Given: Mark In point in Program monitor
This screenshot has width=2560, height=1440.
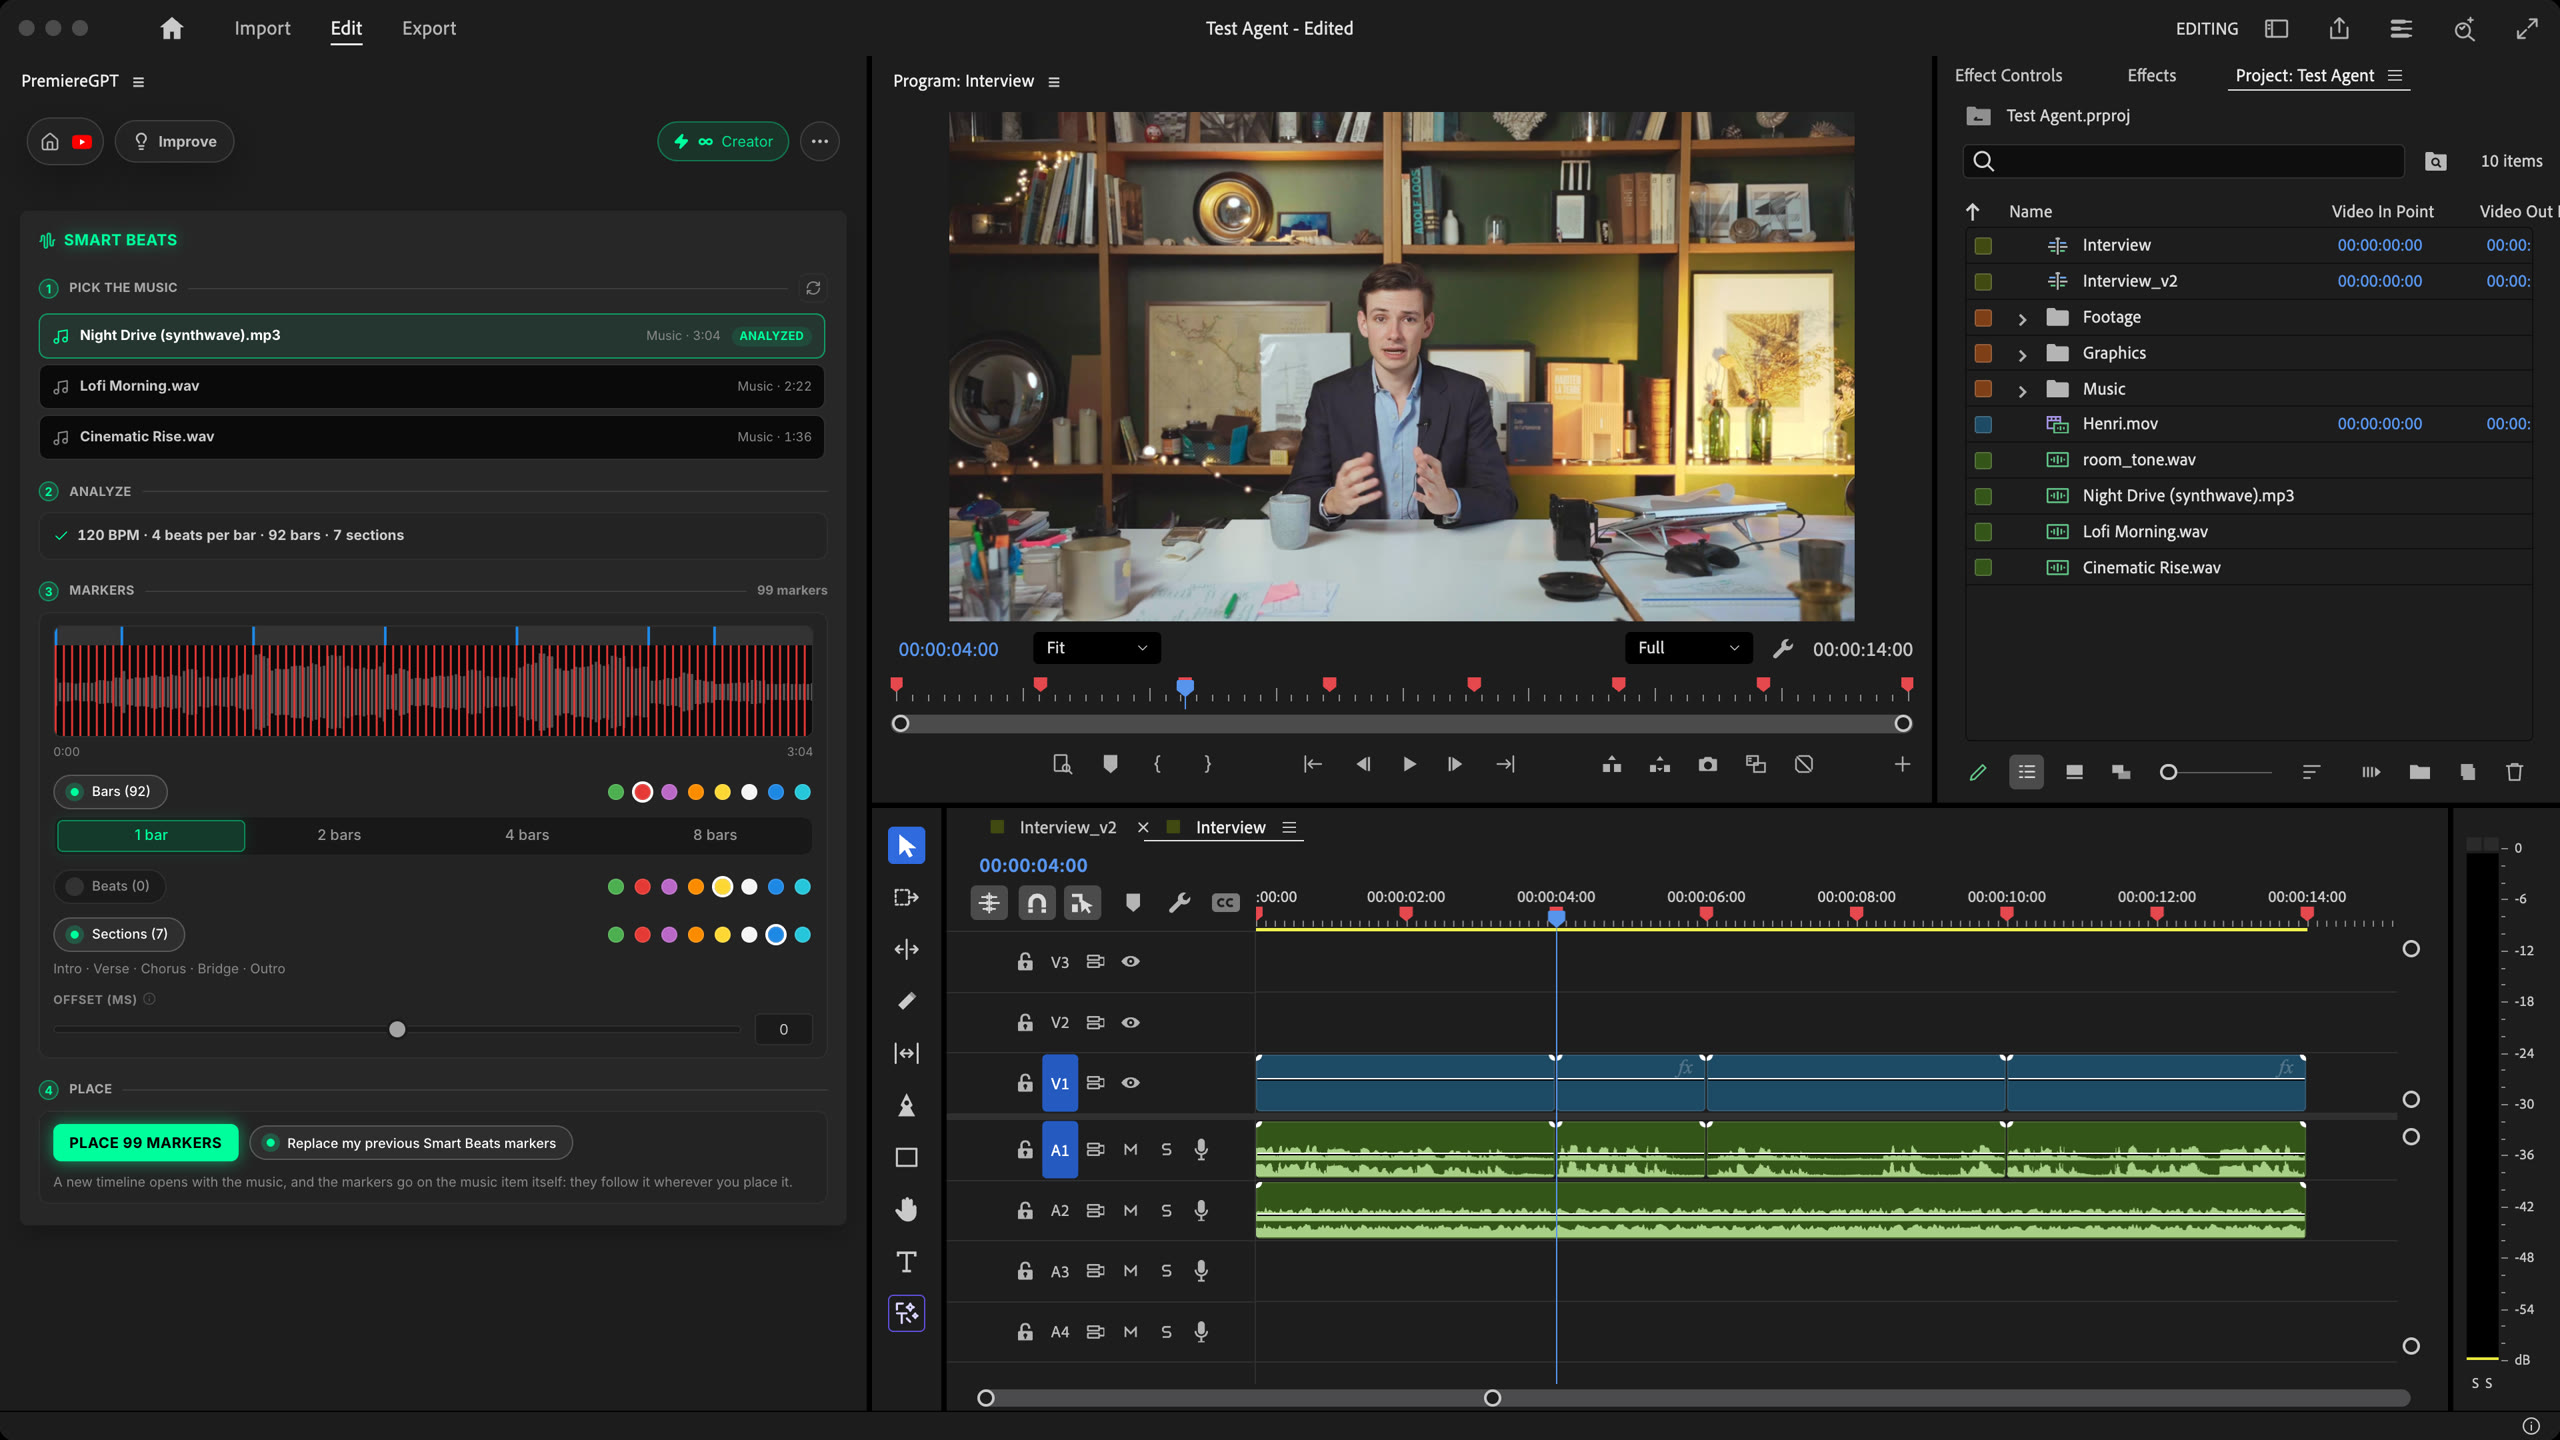Looking at the screenshot, I should [1157, 764].
